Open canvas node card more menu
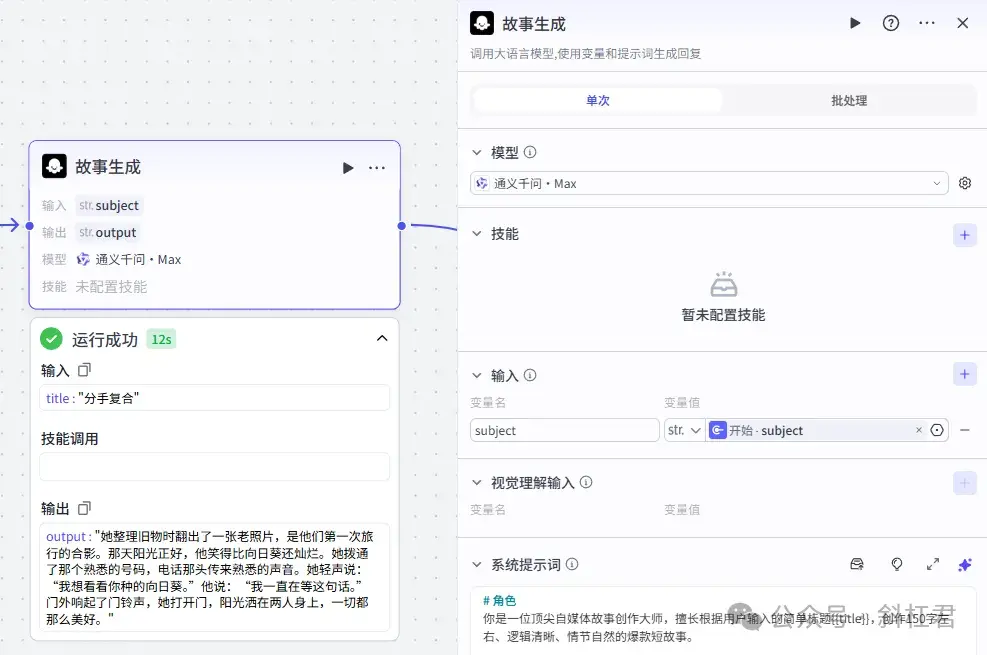The width and height of the screenshot is (987, 655). point(376,168)
